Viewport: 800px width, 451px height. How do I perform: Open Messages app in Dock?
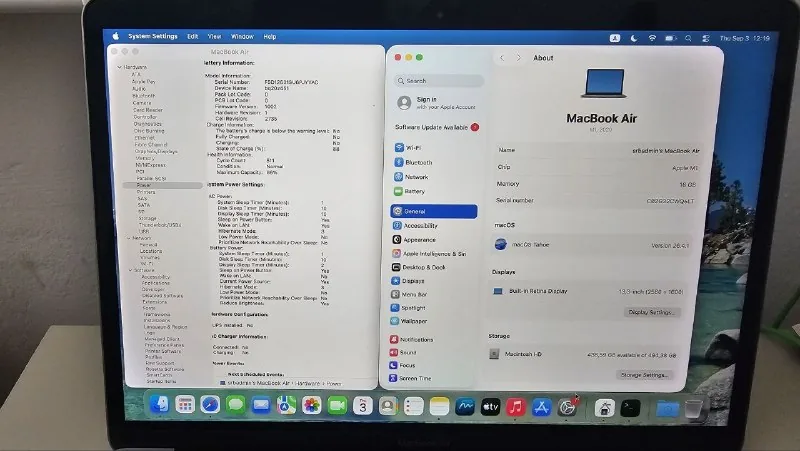click(x=235, y=405)
